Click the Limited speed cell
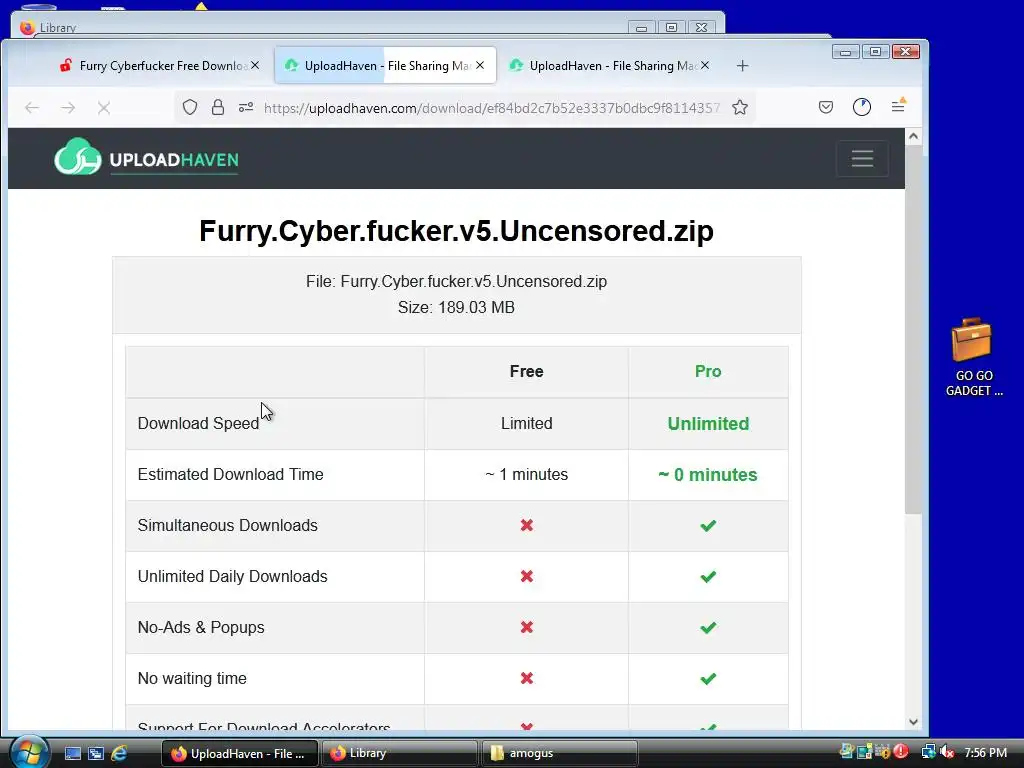Image resolution: width=1024 pixels, height=768 pixels. [x=526, y=423]
